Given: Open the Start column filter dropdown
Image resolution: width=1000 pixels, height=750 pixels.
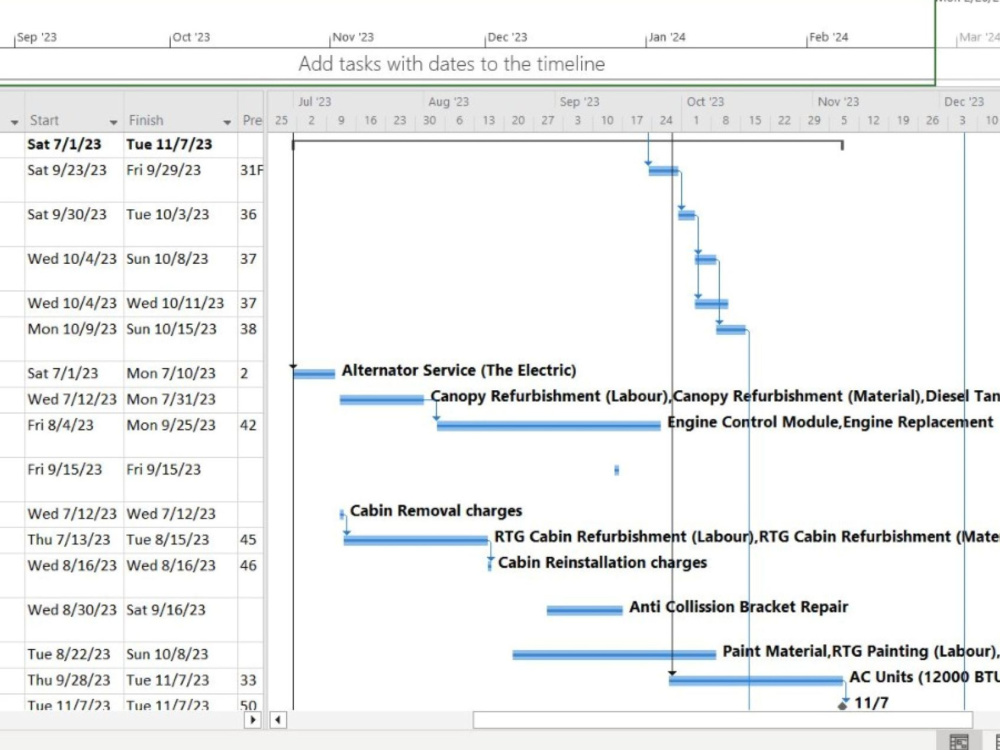Looking at the screenshot, I should 114,122.
